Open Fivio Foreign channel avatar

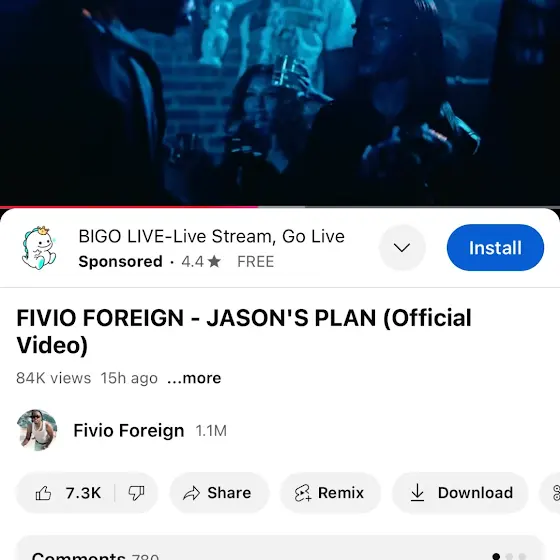tap(37, 430)
